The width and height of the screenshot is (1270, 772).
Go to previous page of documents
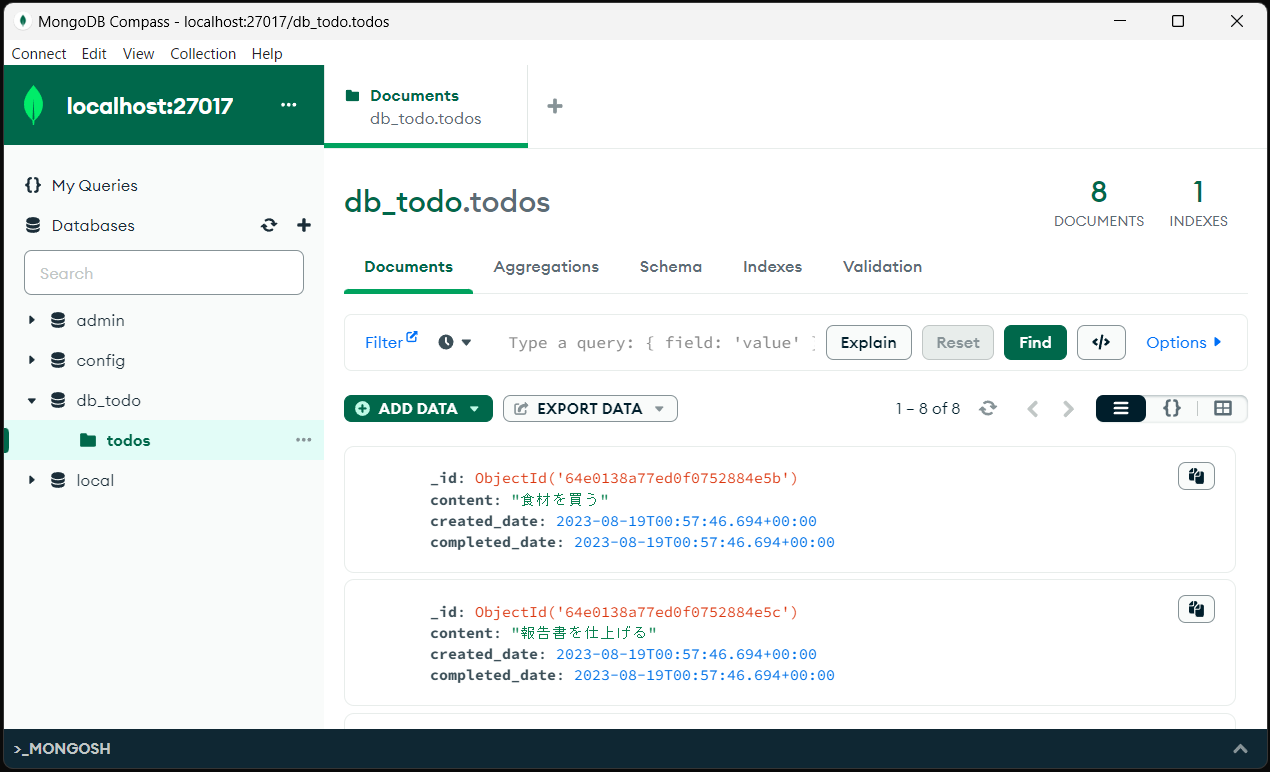(x=1033, y=408)
